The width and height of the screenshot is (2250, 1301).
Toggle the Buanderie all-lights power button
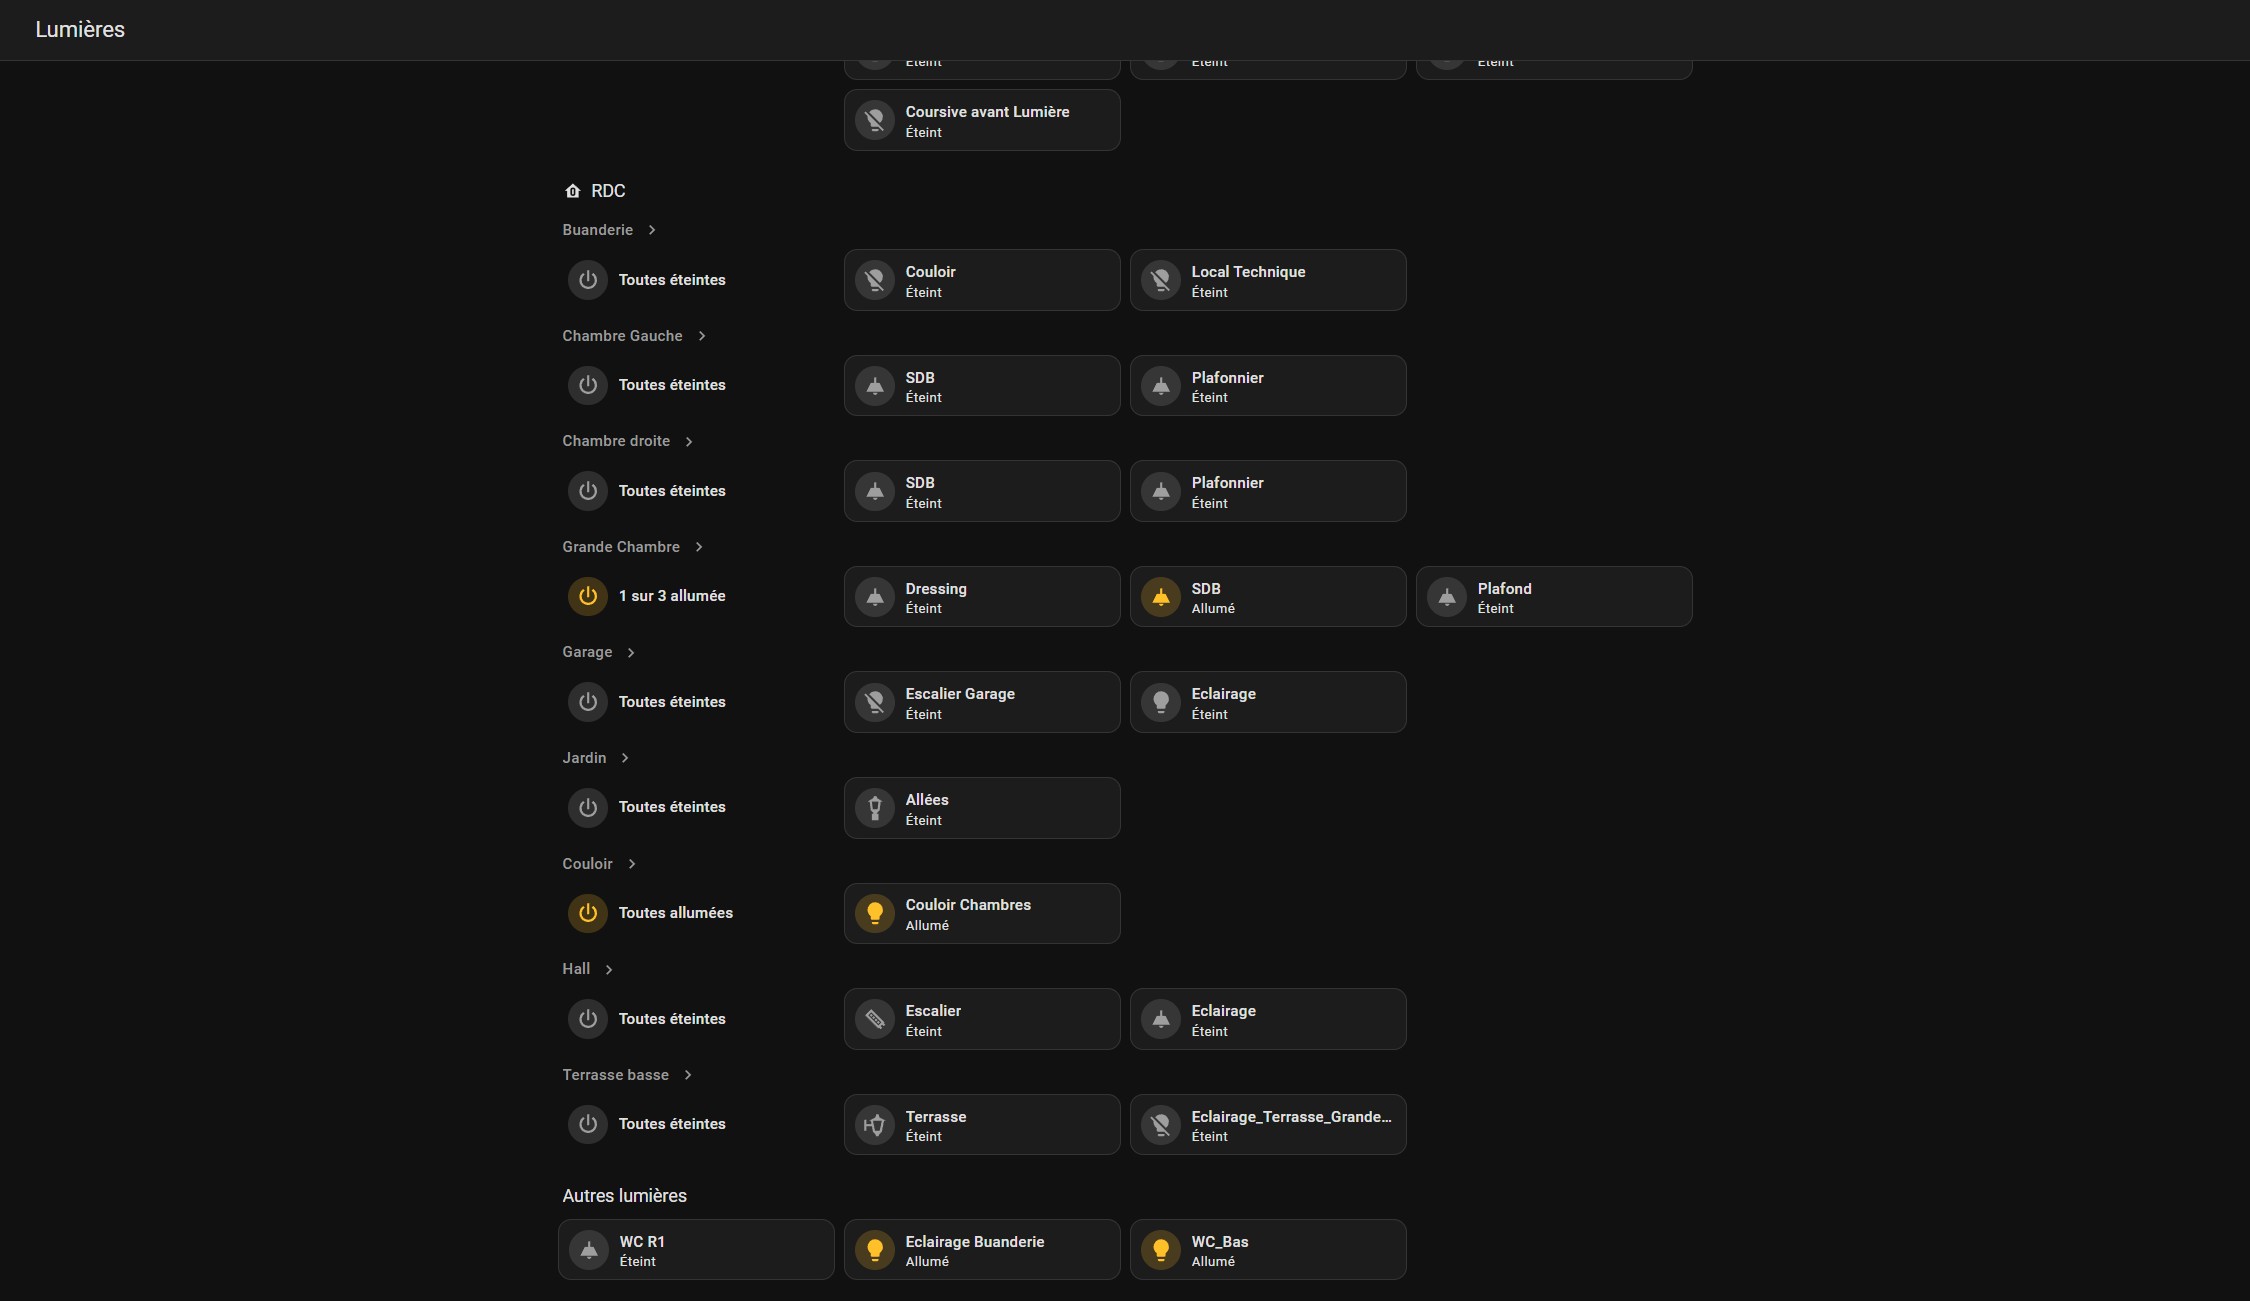[x=588, y=280]
